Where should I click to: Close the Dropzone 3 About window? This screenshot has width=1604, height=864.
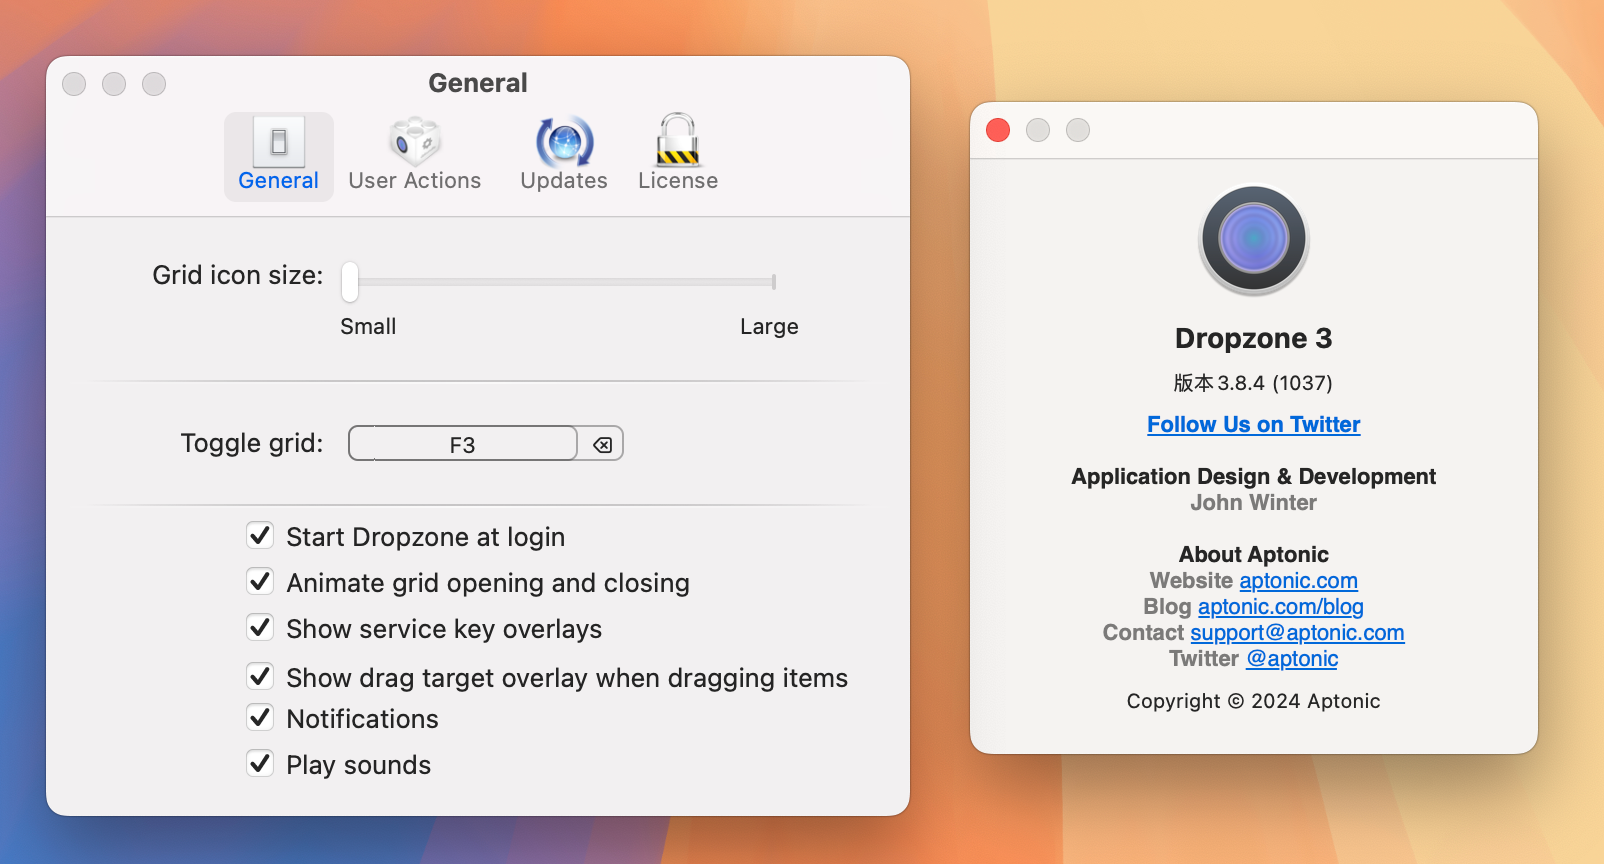(x=998, y=130)
